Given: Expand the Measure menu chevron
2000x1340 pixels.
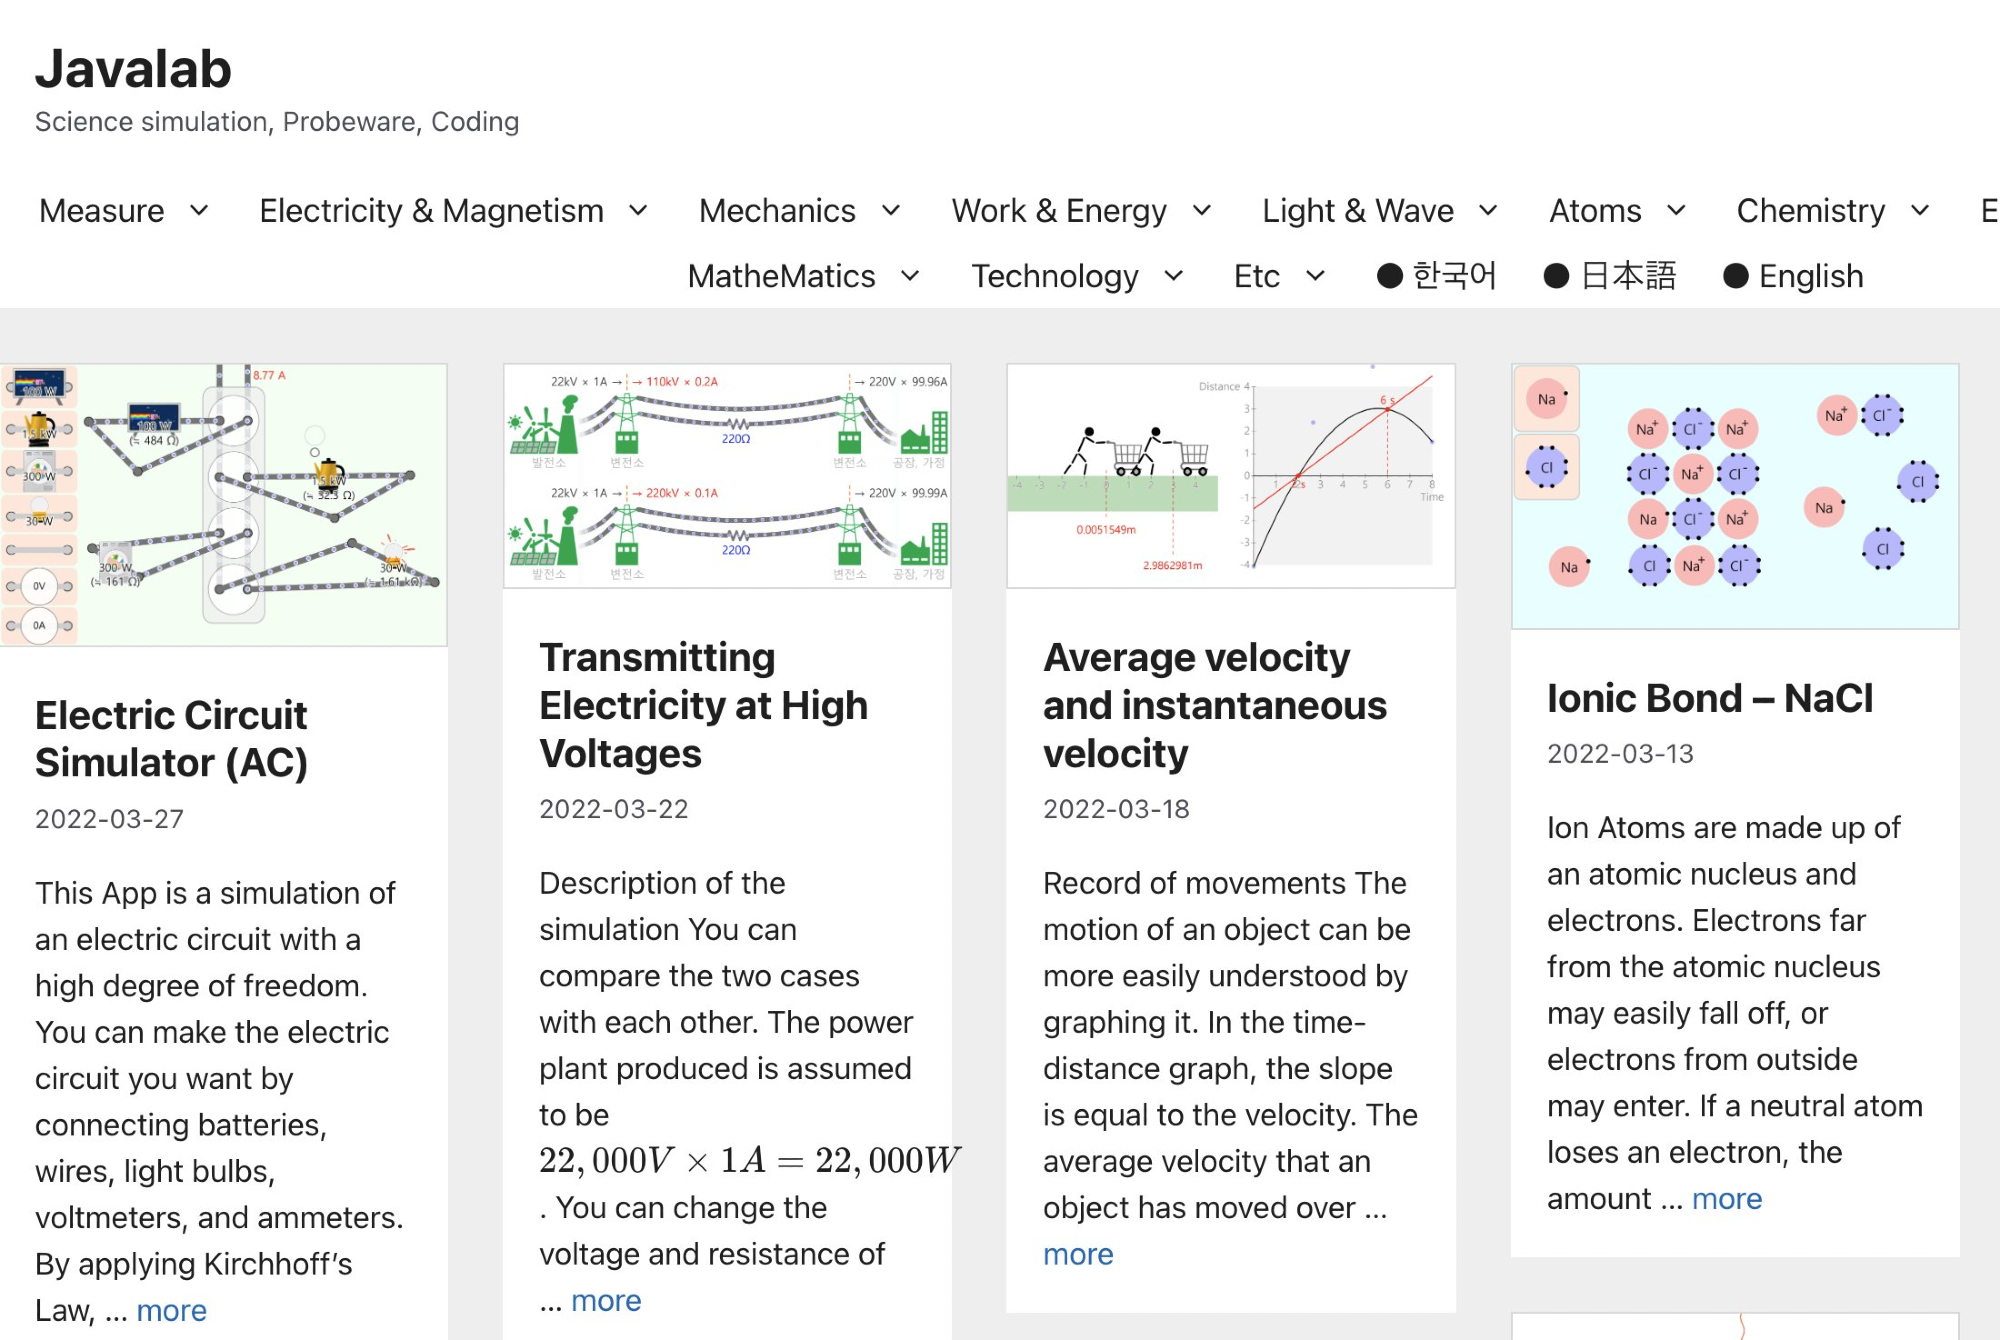Looking at the screenshot, I should 199,211.
